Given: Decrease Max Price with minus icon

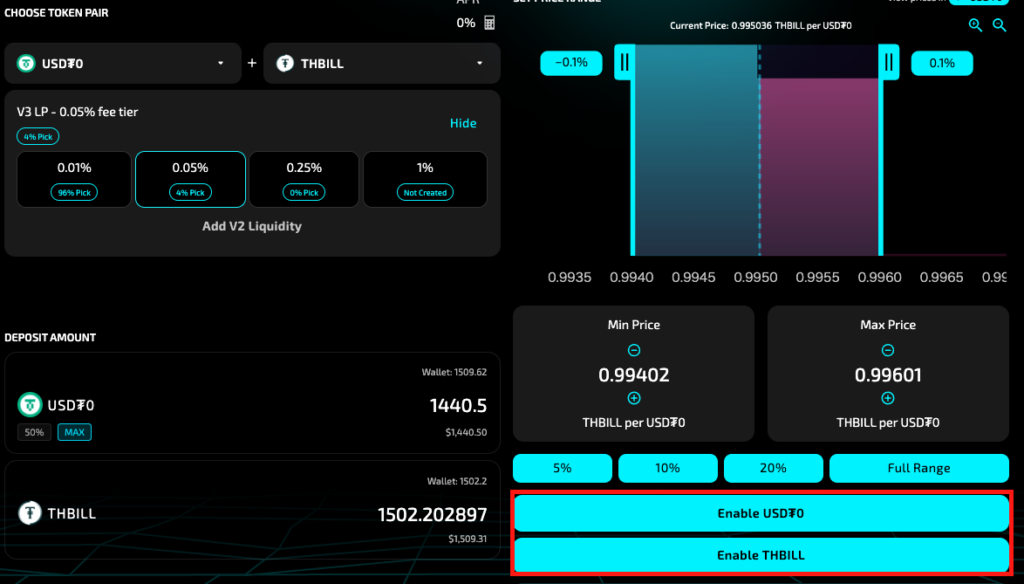Looking at the screenshot, I should tap(888, 351).
